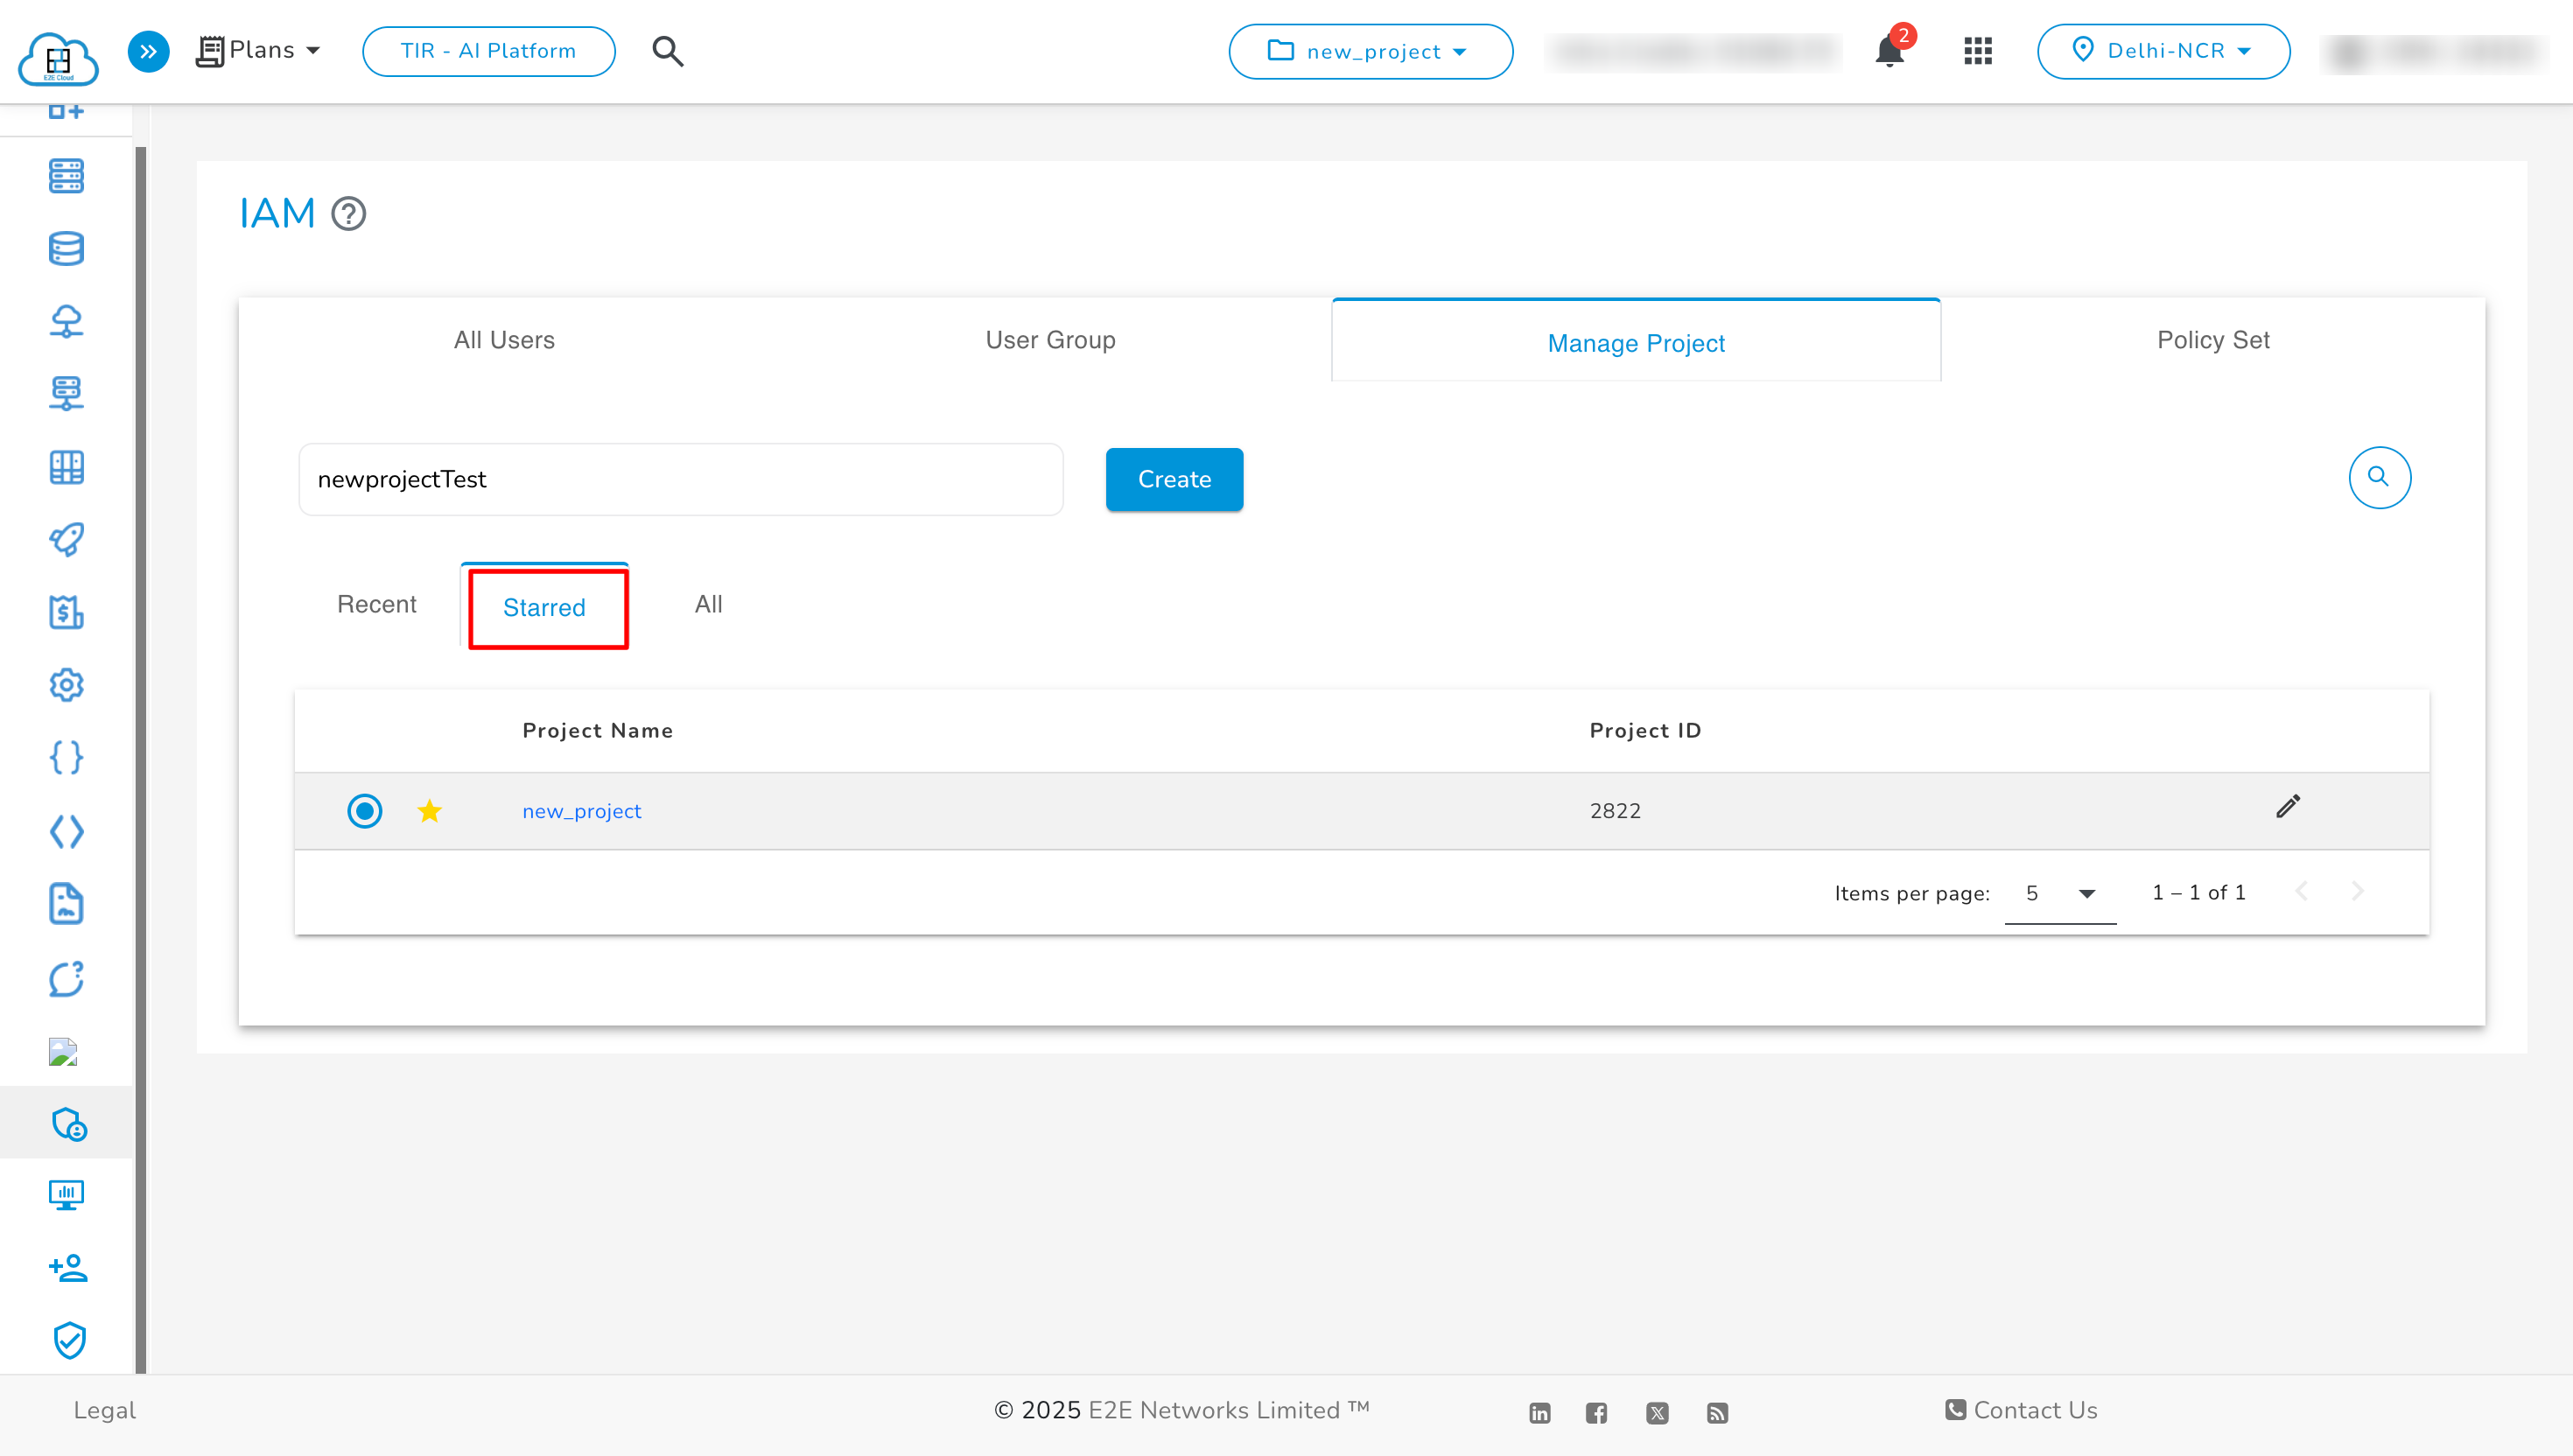This screenshot has width=2573, height=1456.
Task: Click the Create button
Action: [x=1173, y=479]
